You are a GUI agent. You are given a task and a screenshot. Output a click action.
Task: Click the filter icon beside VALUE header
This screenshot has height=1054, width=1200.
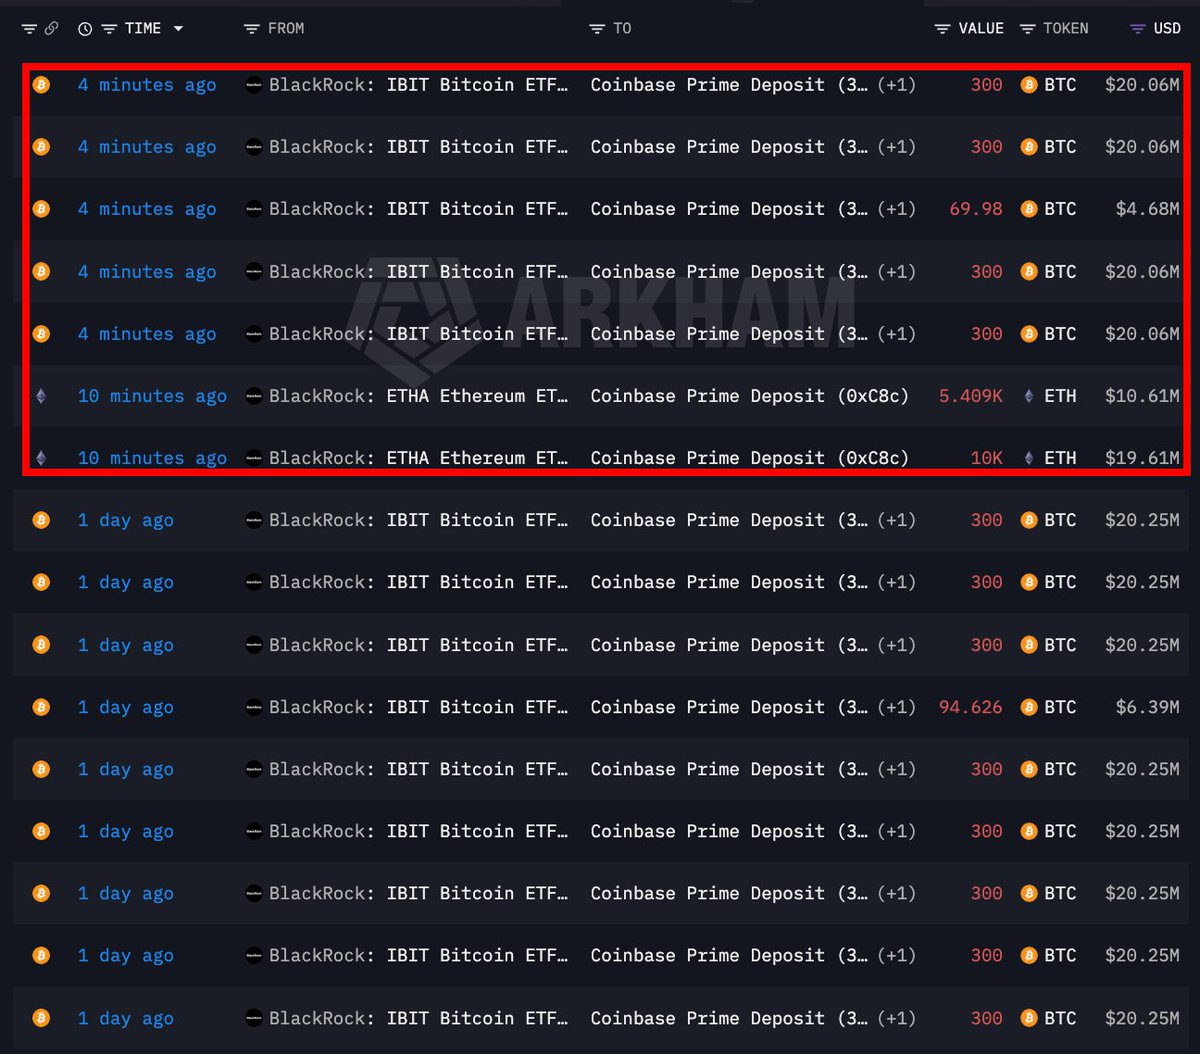[x=941, y=28]
